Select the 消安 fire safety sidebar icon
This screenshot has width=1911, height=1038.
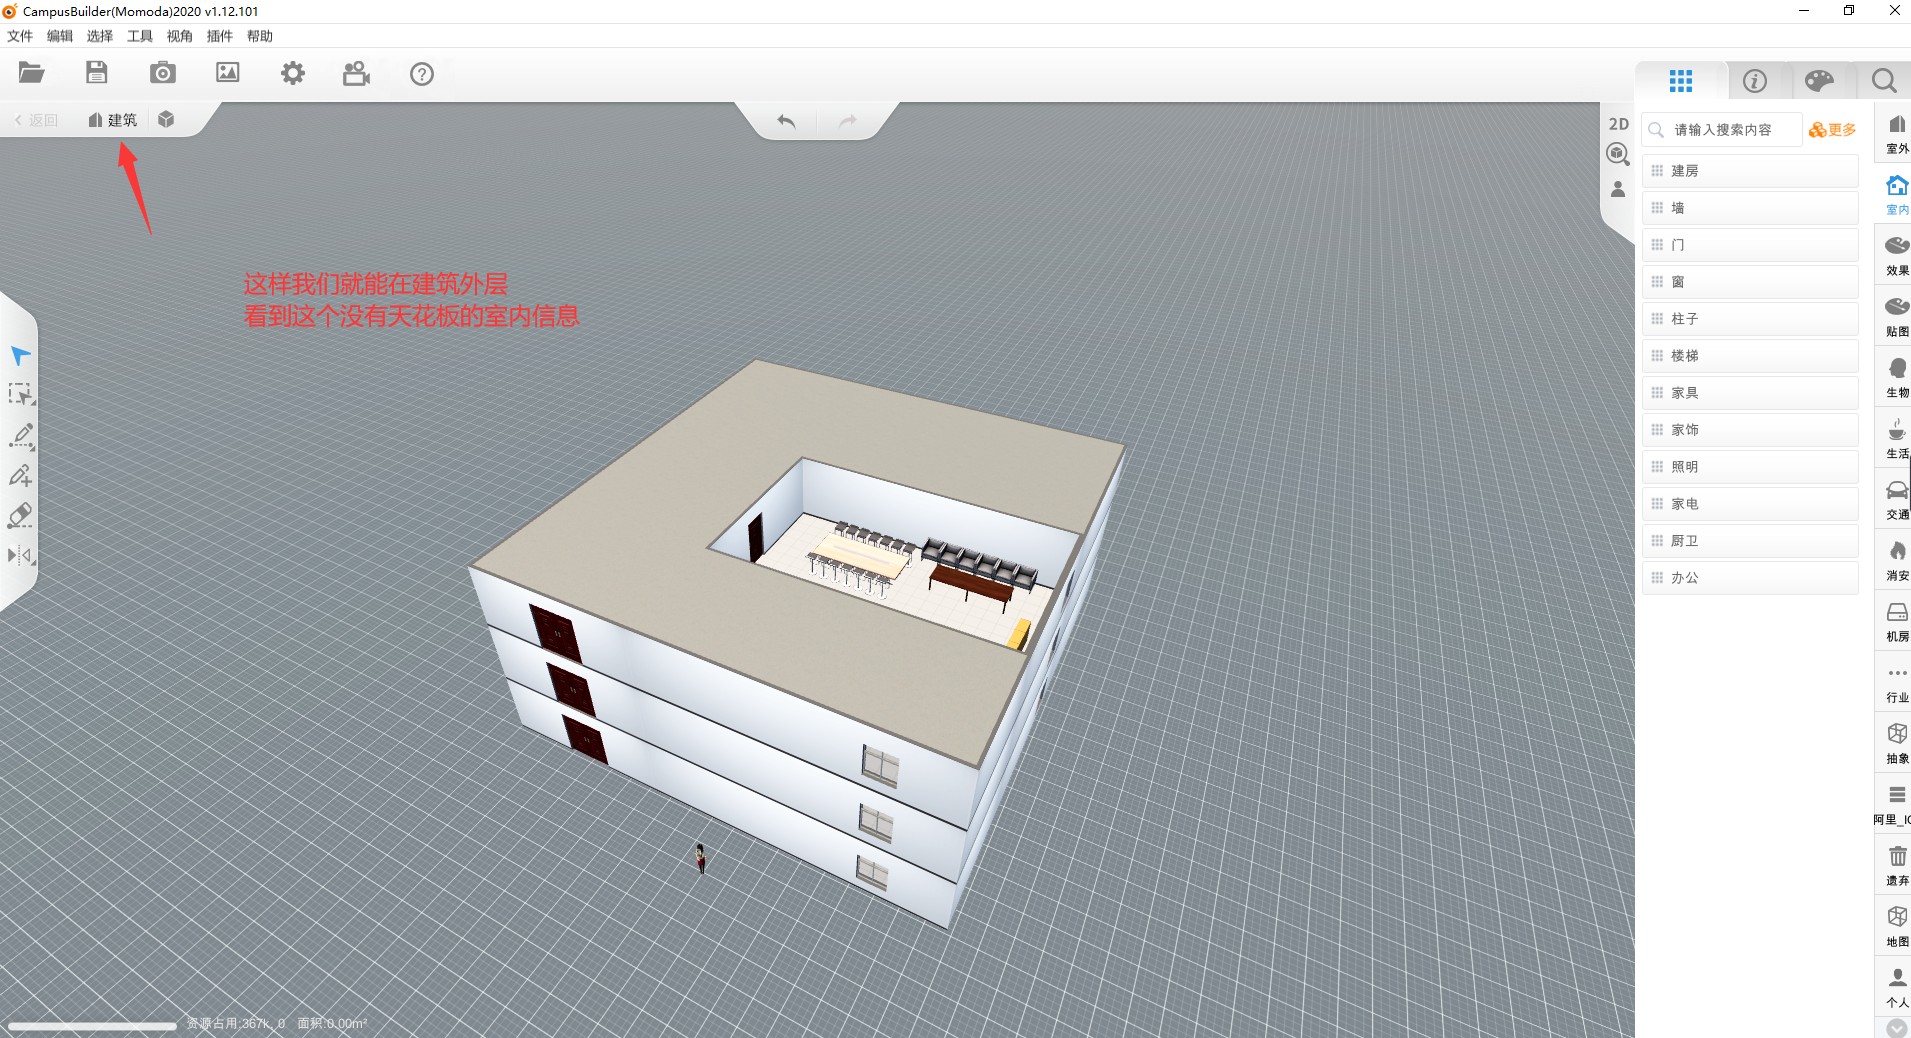[x=1896, y=561]
